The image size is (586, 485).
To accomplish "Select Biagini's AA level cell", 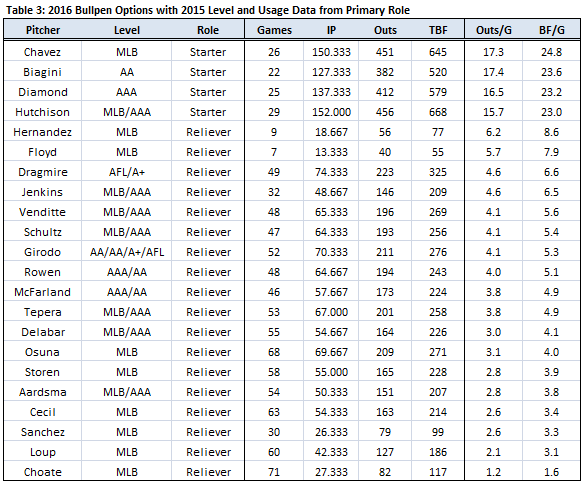I will point(127,72).
